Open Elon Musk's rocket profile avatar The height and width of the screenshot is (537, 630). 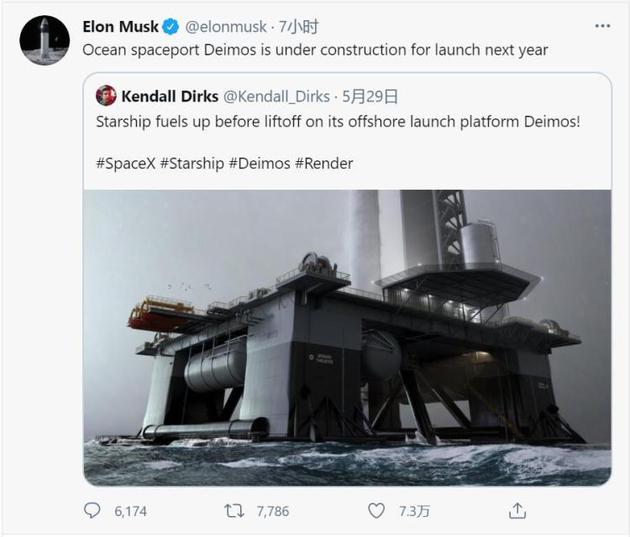point(45,41)
